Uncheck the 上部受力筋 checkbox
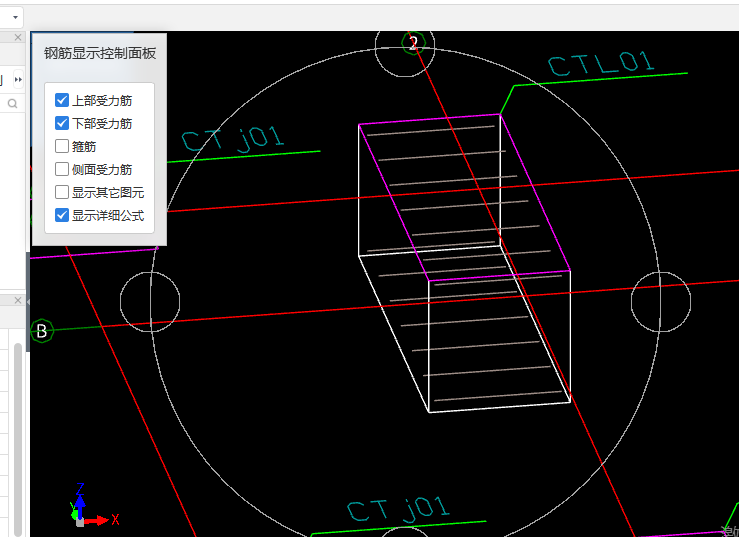739x537 pixels. pos(62,100)
